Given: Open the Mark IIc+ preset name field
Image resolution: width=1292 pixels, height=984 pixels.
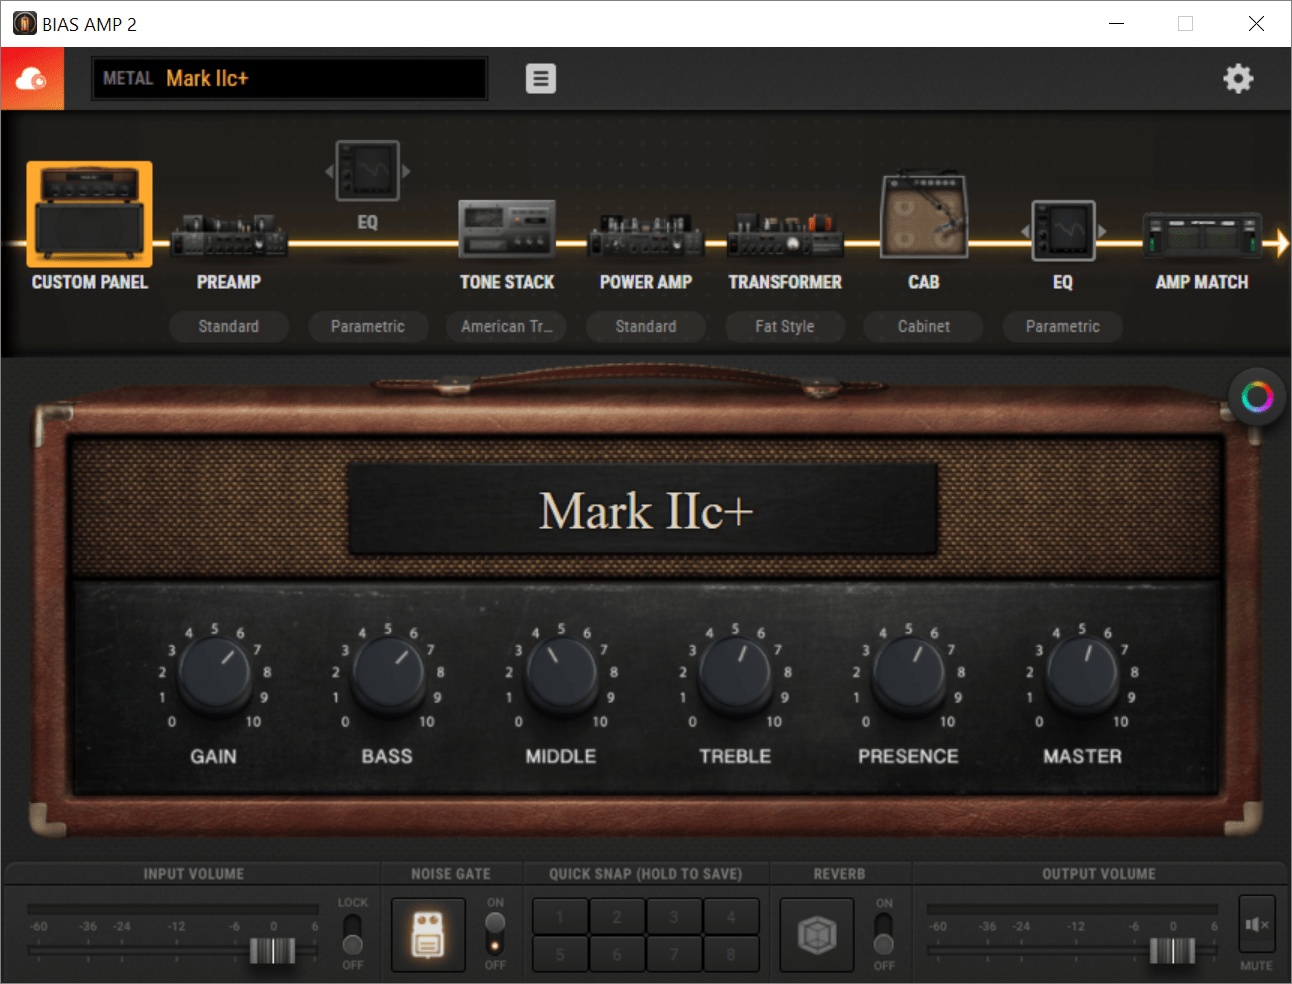Looking at the screenshot, I should [x=290, y=78].
